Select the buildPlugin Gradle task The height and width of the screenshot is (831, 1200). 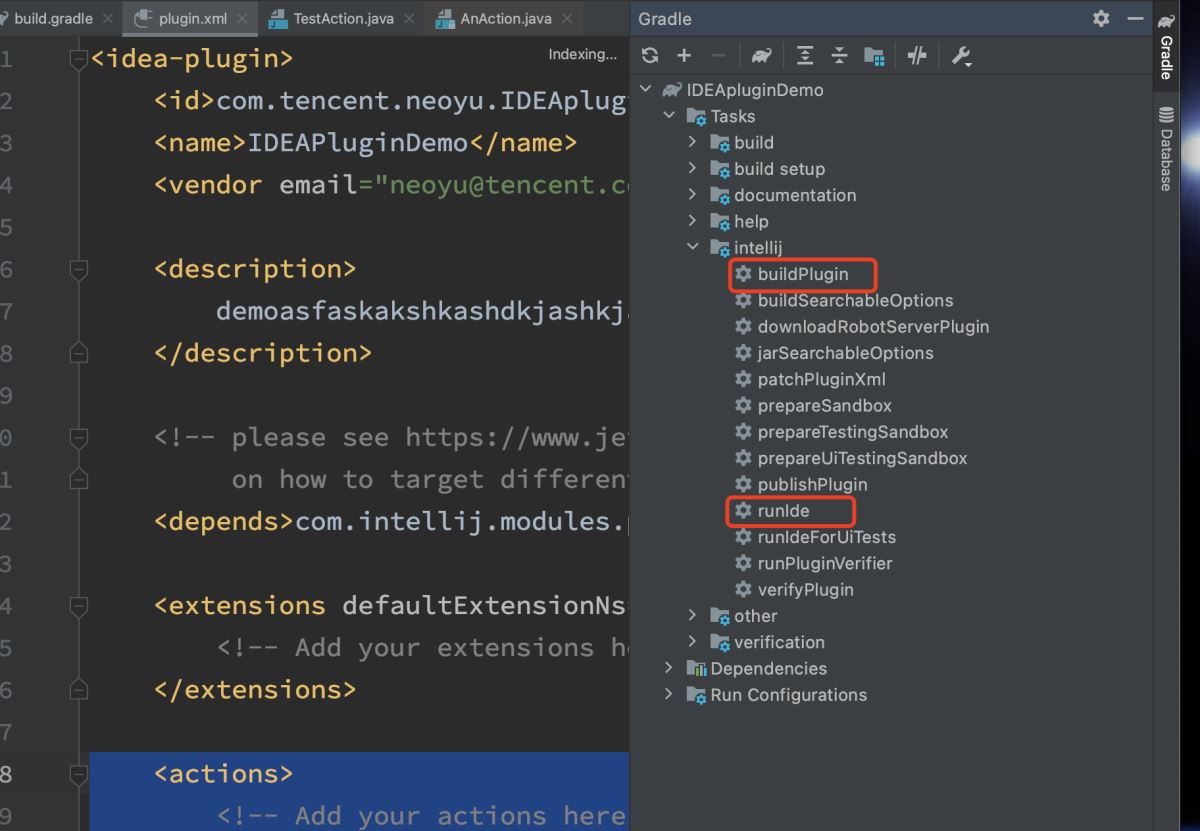click(802, 274)
